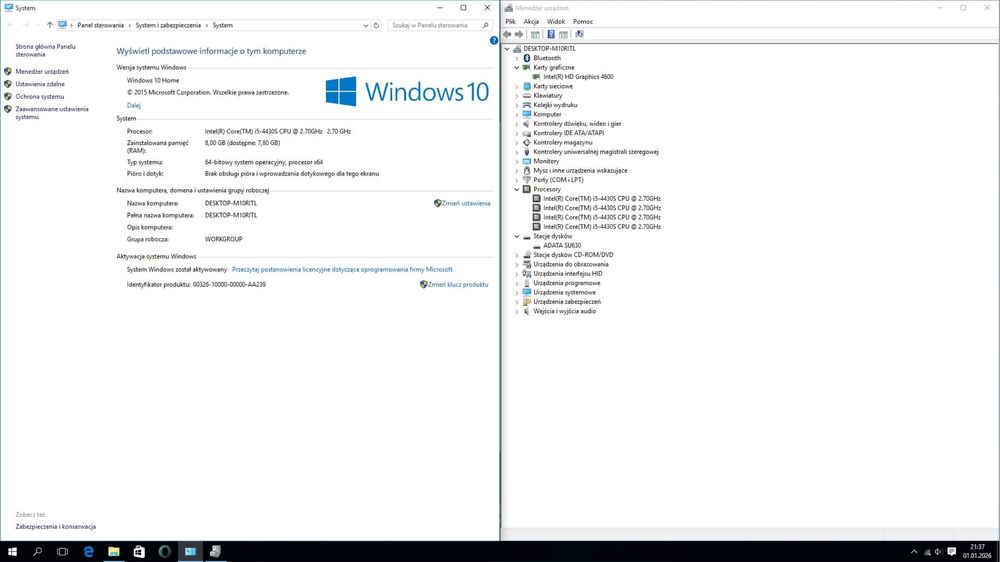Click the Zmień ustawienia link
This screenshot has width=1000, height=562.
466,203
